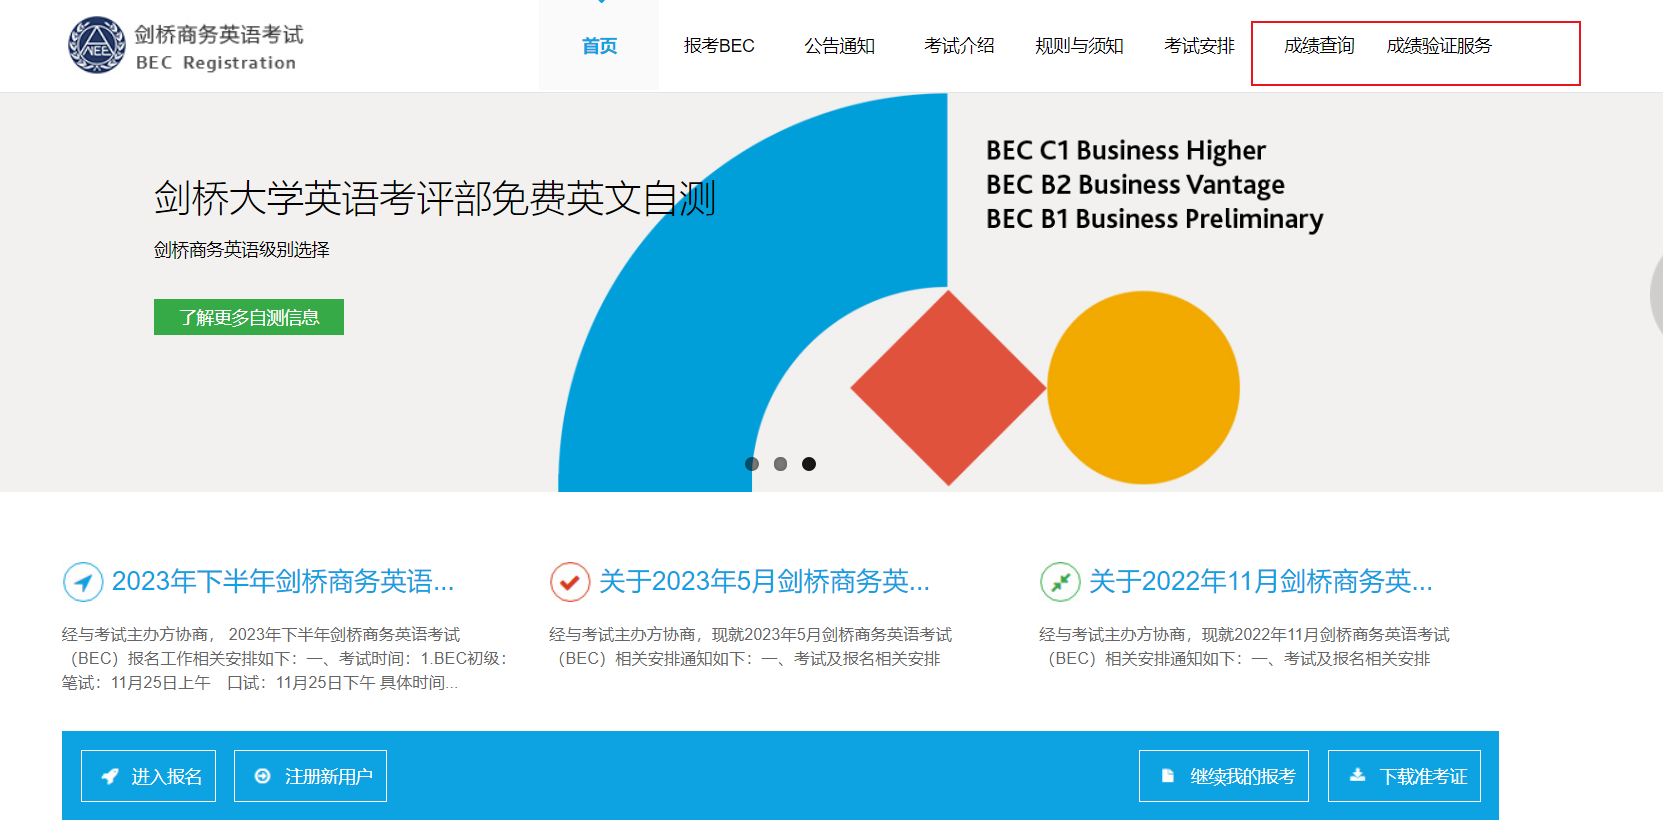Click the document icon in 继续我的报考 button
Viewport: 1663px width, 822px height.
pos(1167,776)
